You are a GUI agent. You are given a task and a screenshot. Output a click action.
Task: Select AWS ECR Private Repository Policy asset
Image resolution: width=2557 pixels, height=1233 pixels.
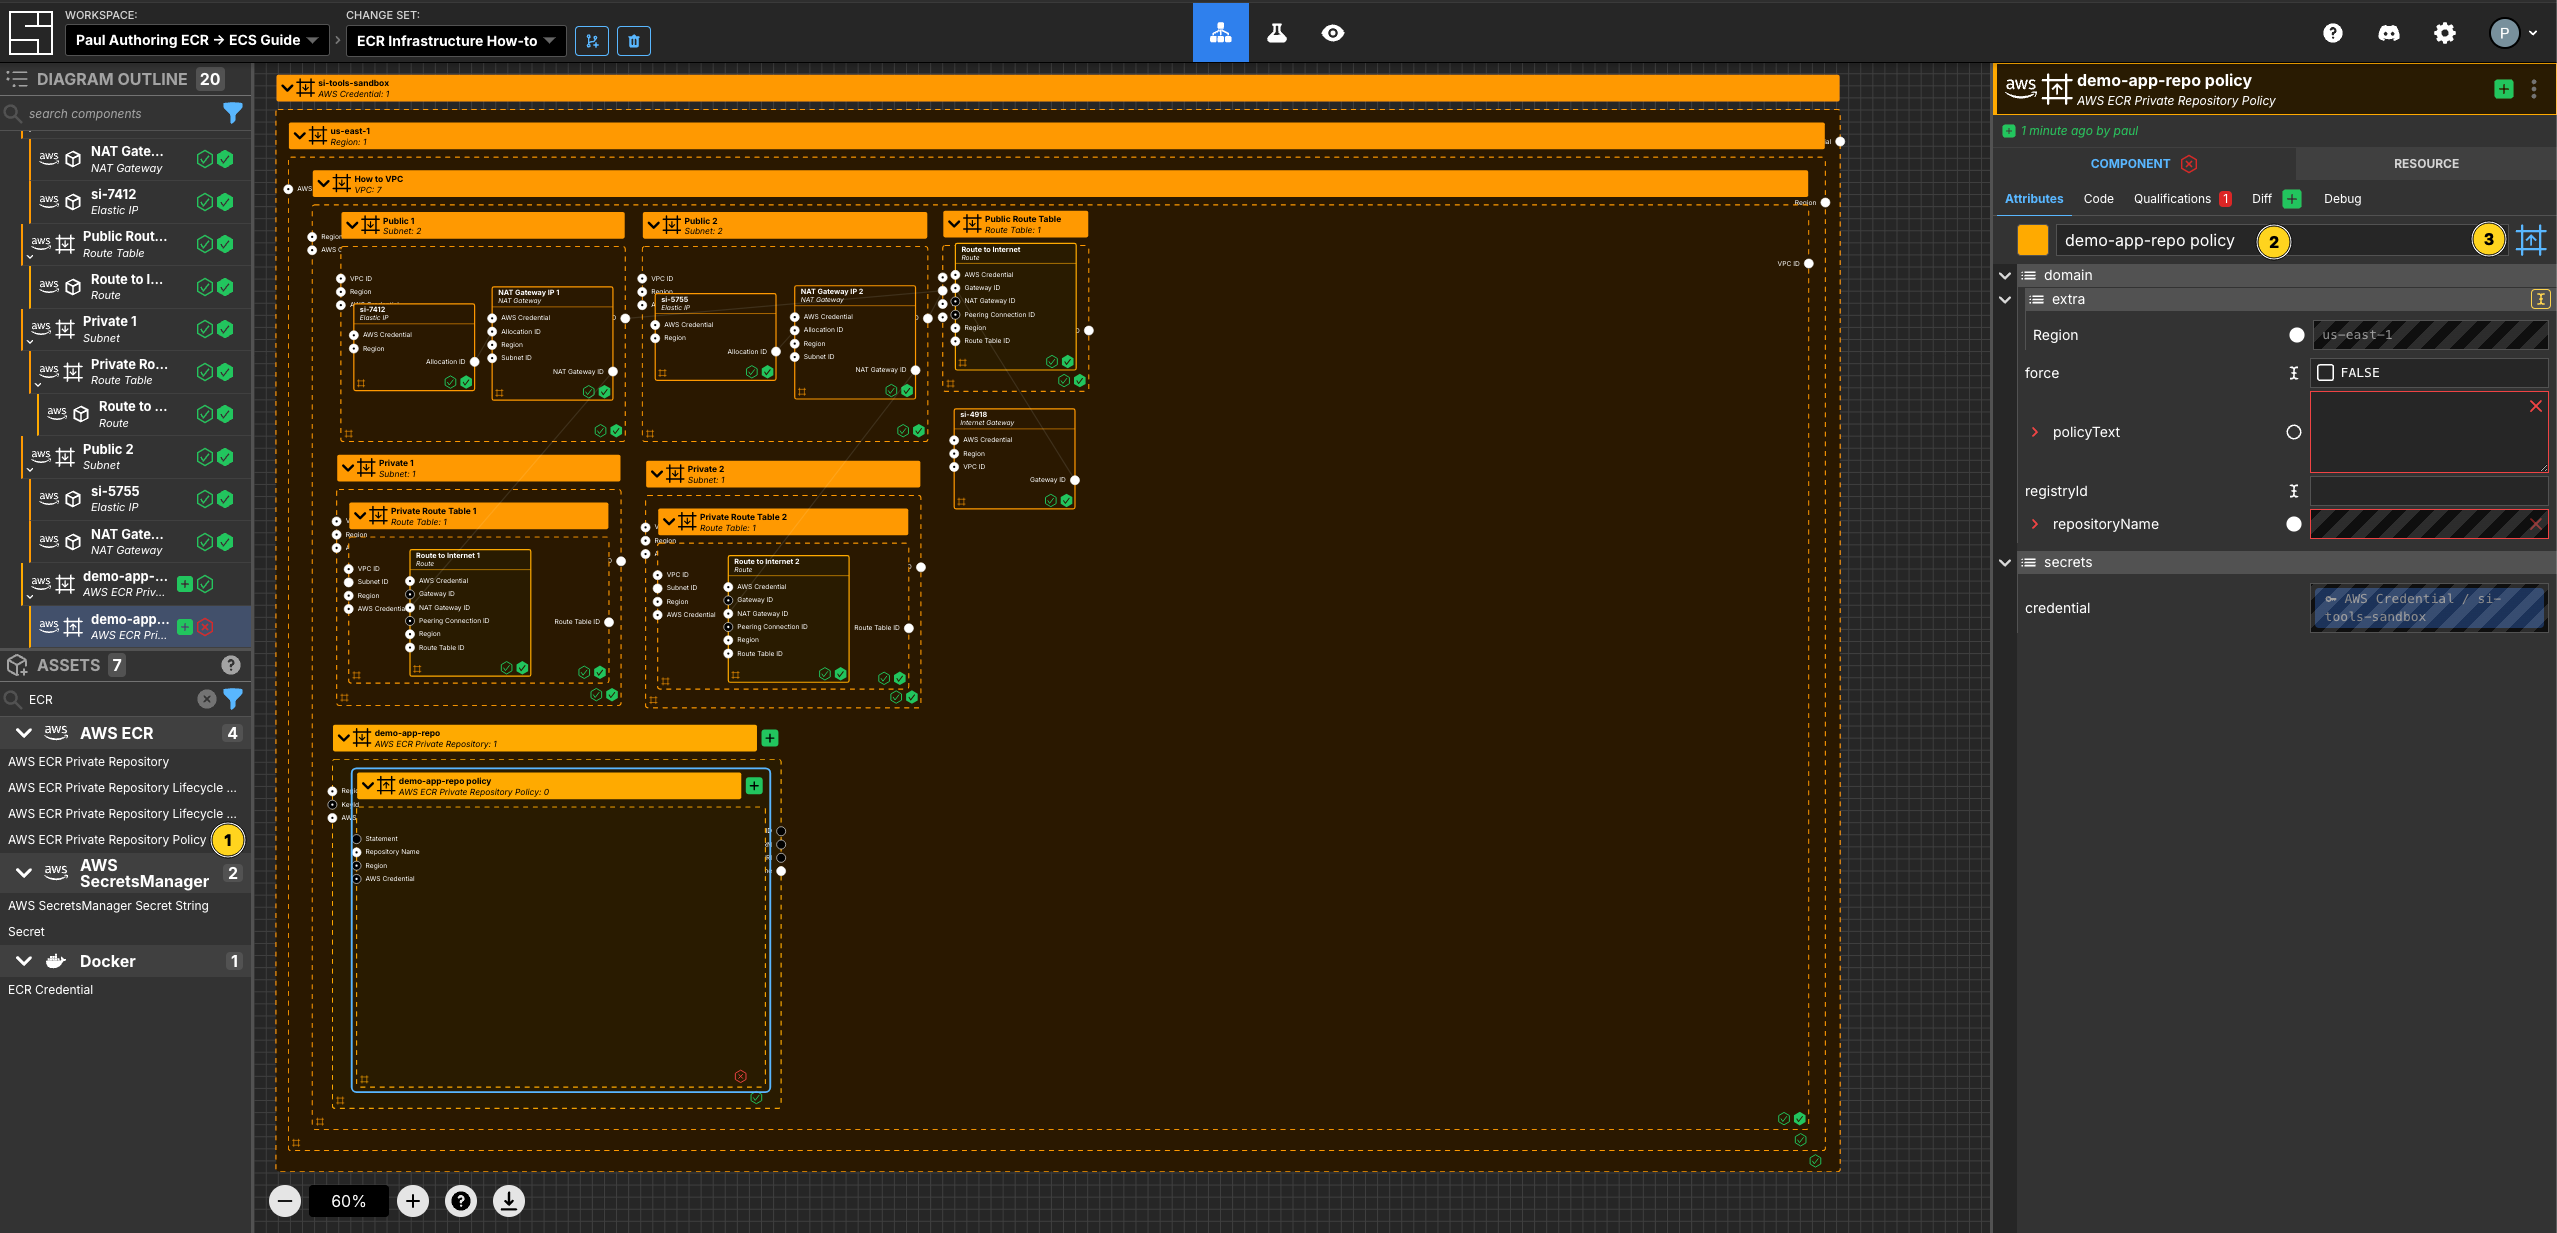click(107, 840)
